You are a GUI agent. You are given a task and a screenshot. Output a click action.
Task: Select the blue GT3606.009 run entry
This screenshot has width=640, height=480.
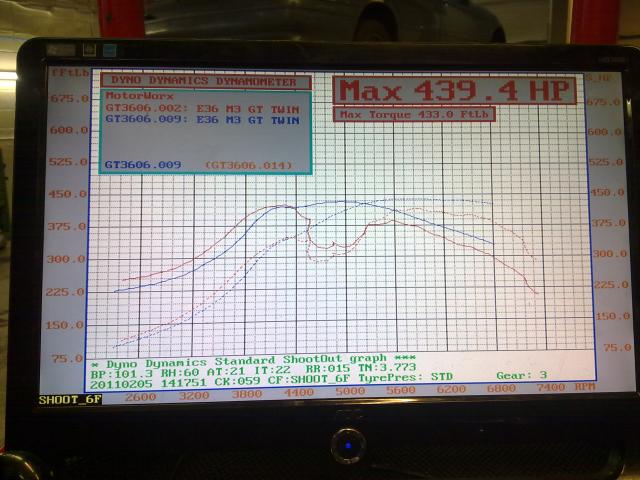pos(202,119)
